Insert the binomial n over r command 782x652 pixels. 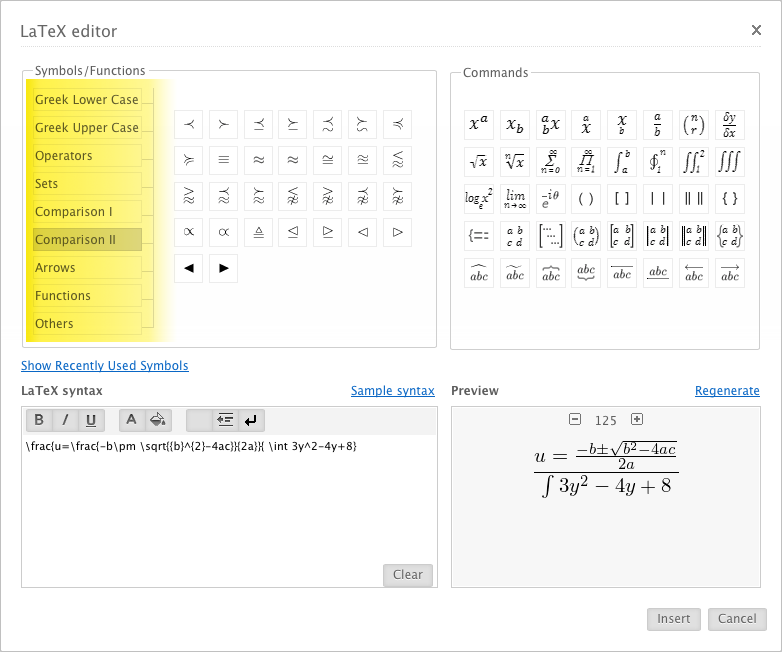click(694, 125)
